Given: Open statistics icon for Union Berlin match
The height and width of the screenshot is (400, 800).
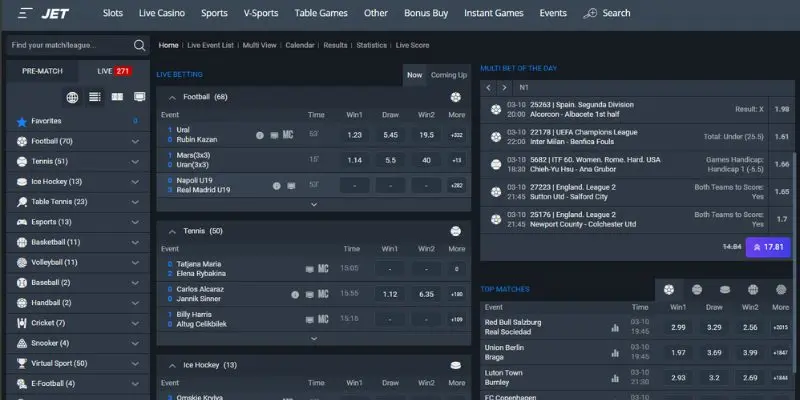Looking at the screenshot, I should (x=615, y=353).
